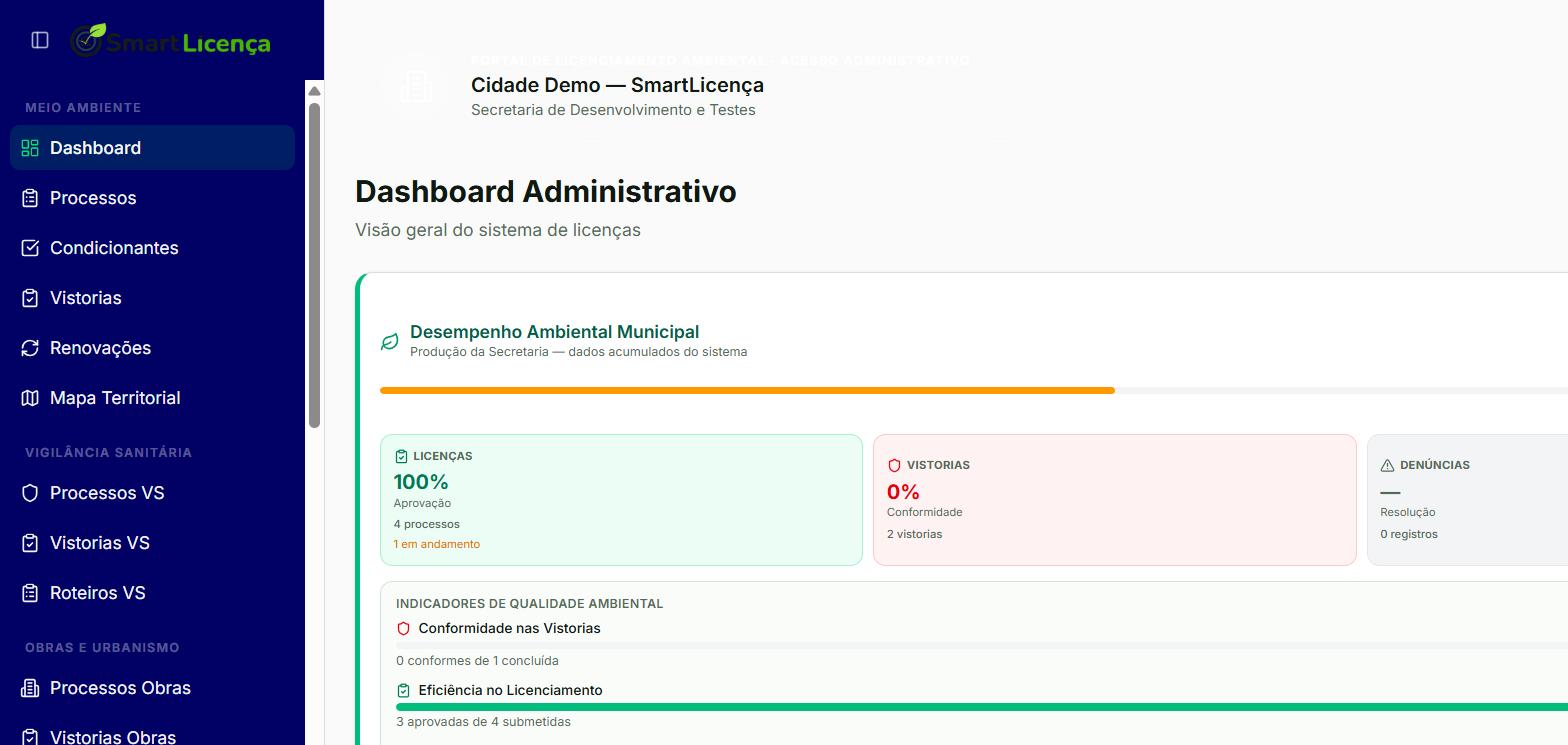Viewport: 1568px width, 745px height.
Task: Open Processos VS
Action: click(152, 493)
